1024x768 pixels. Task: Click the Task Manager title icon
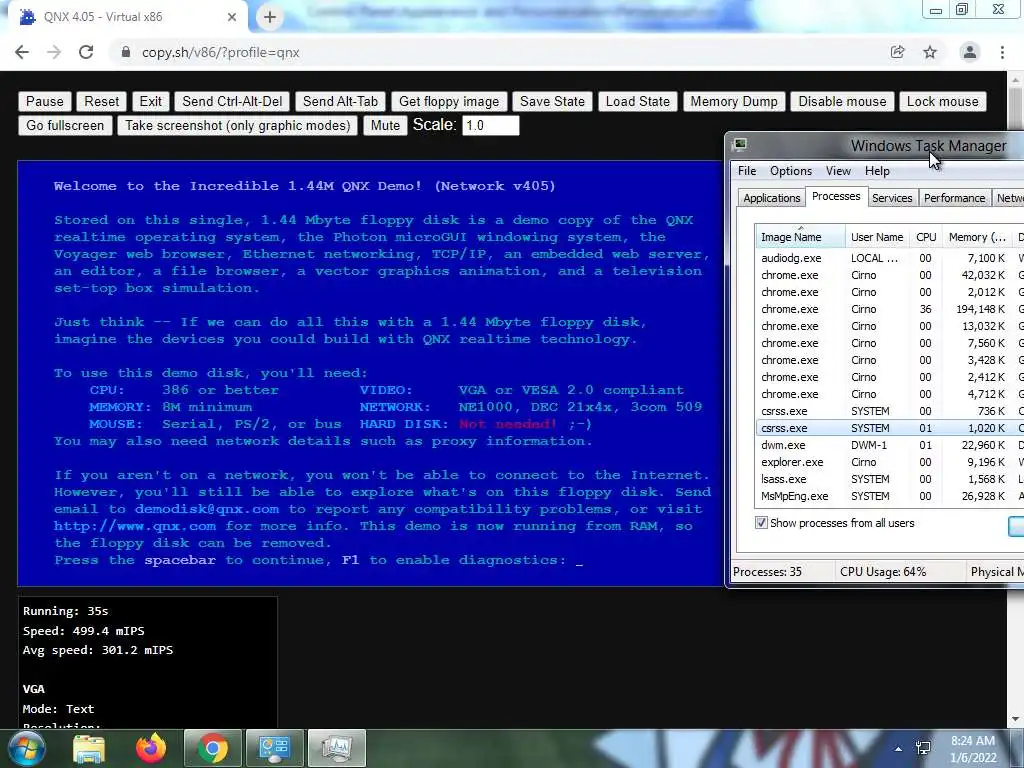740,145
